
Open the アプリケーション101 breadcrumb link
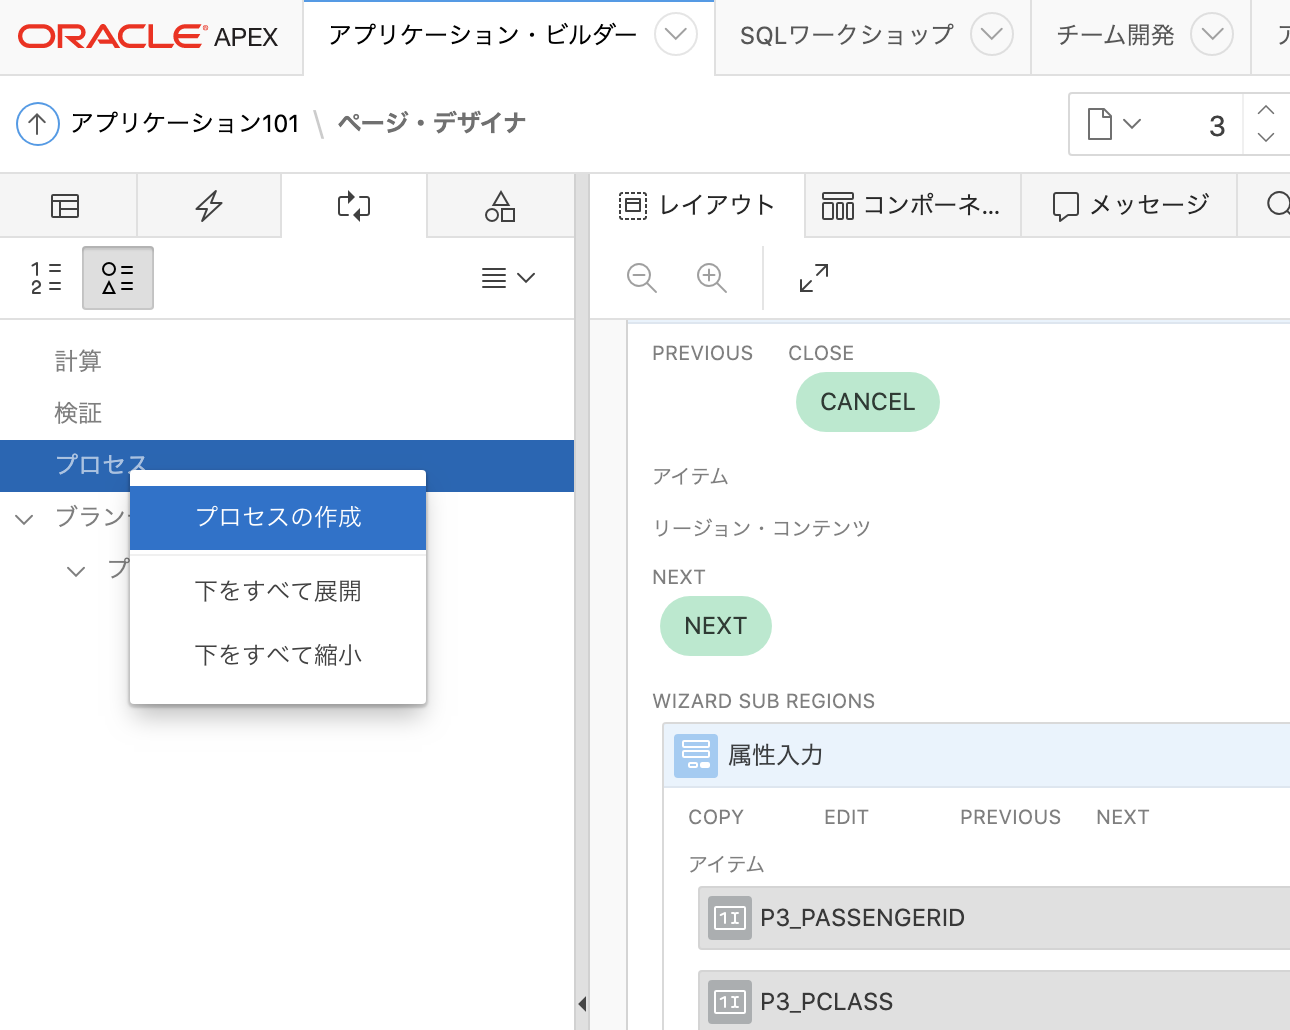coord(185,123)
